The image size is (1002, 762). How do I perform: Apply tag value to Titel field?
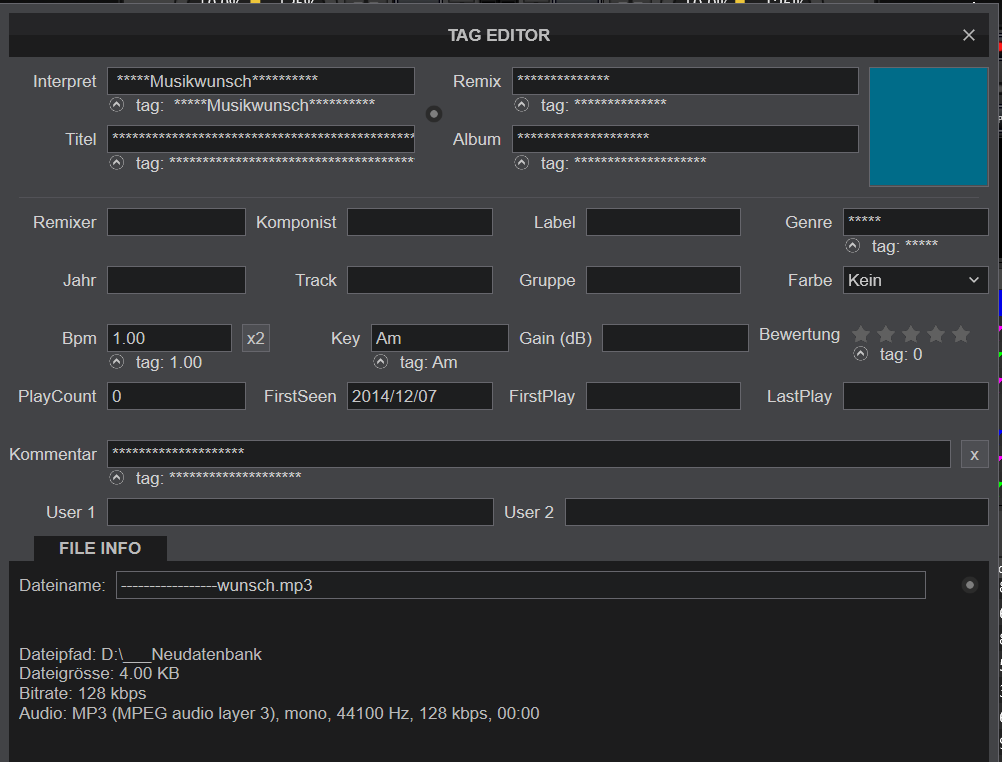pos(116,162)
